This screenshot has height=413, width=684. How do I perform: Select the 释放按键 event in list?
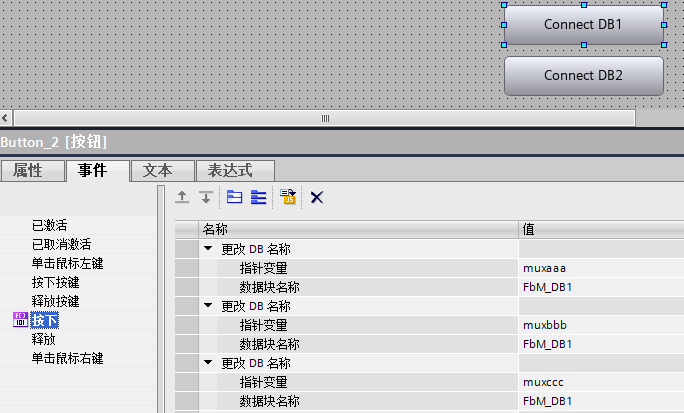click(55, 301)
